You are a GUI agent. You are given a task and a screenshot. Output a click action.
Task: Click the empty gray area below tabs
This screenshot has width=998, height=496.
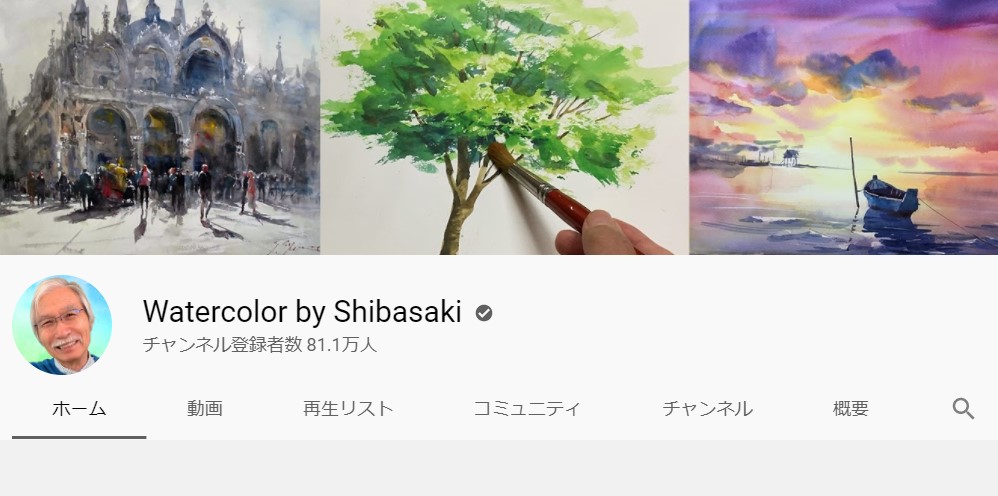(499, 468)
